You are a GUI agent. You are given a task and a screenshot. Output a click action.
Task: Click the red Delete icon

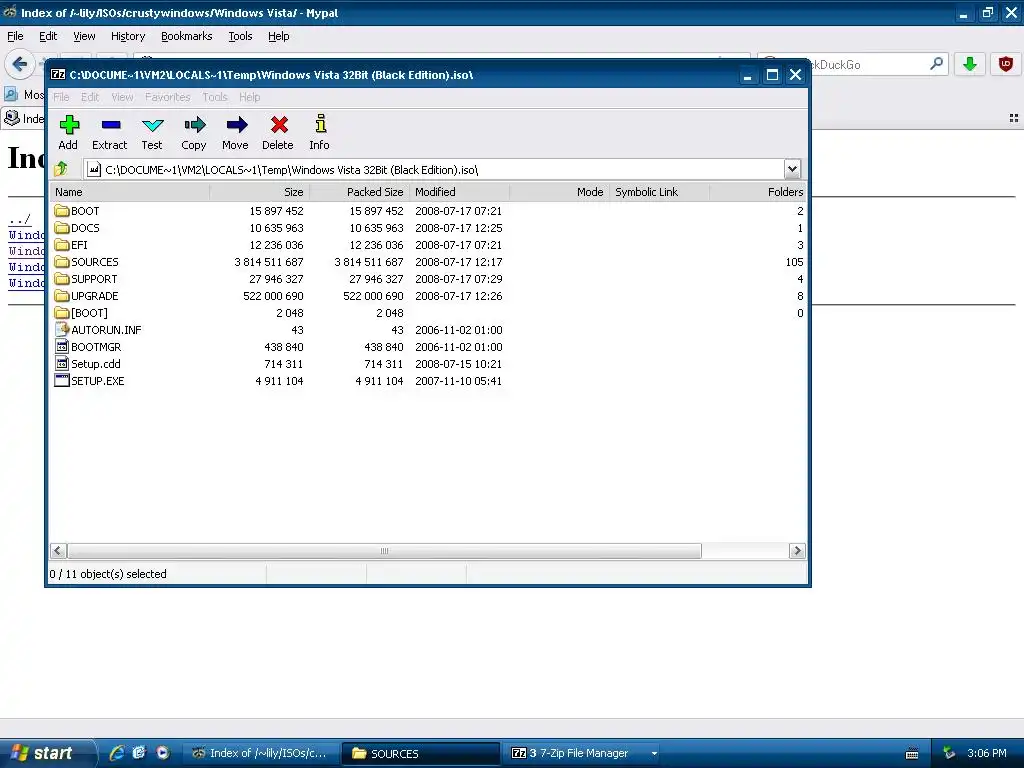point(279,124)
